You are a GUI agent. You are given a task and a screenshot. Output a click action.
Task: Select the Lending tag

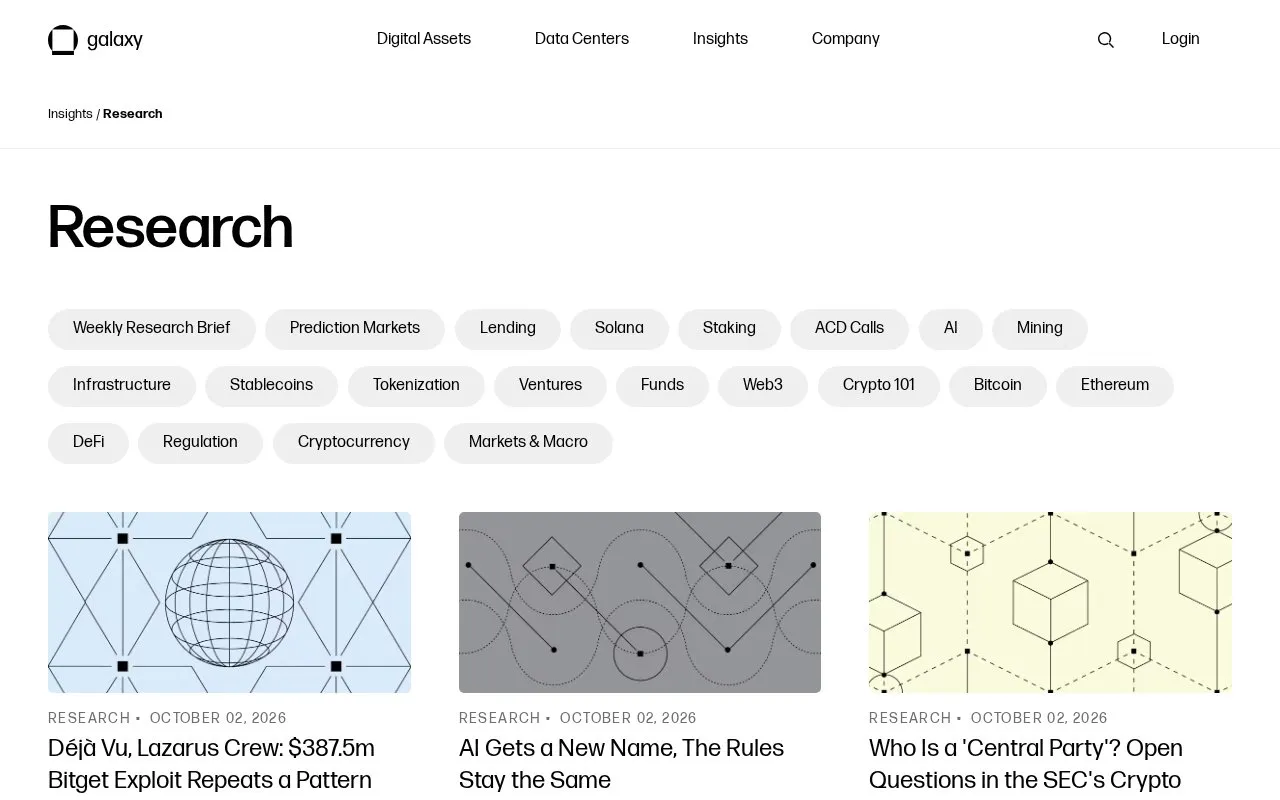tap(508, 329)
